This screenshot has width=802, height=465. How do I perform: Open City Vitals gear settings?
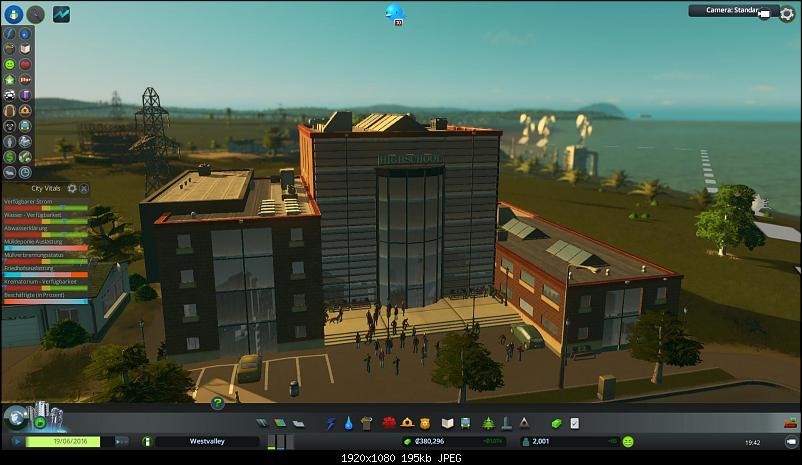[x=72, y=188]
